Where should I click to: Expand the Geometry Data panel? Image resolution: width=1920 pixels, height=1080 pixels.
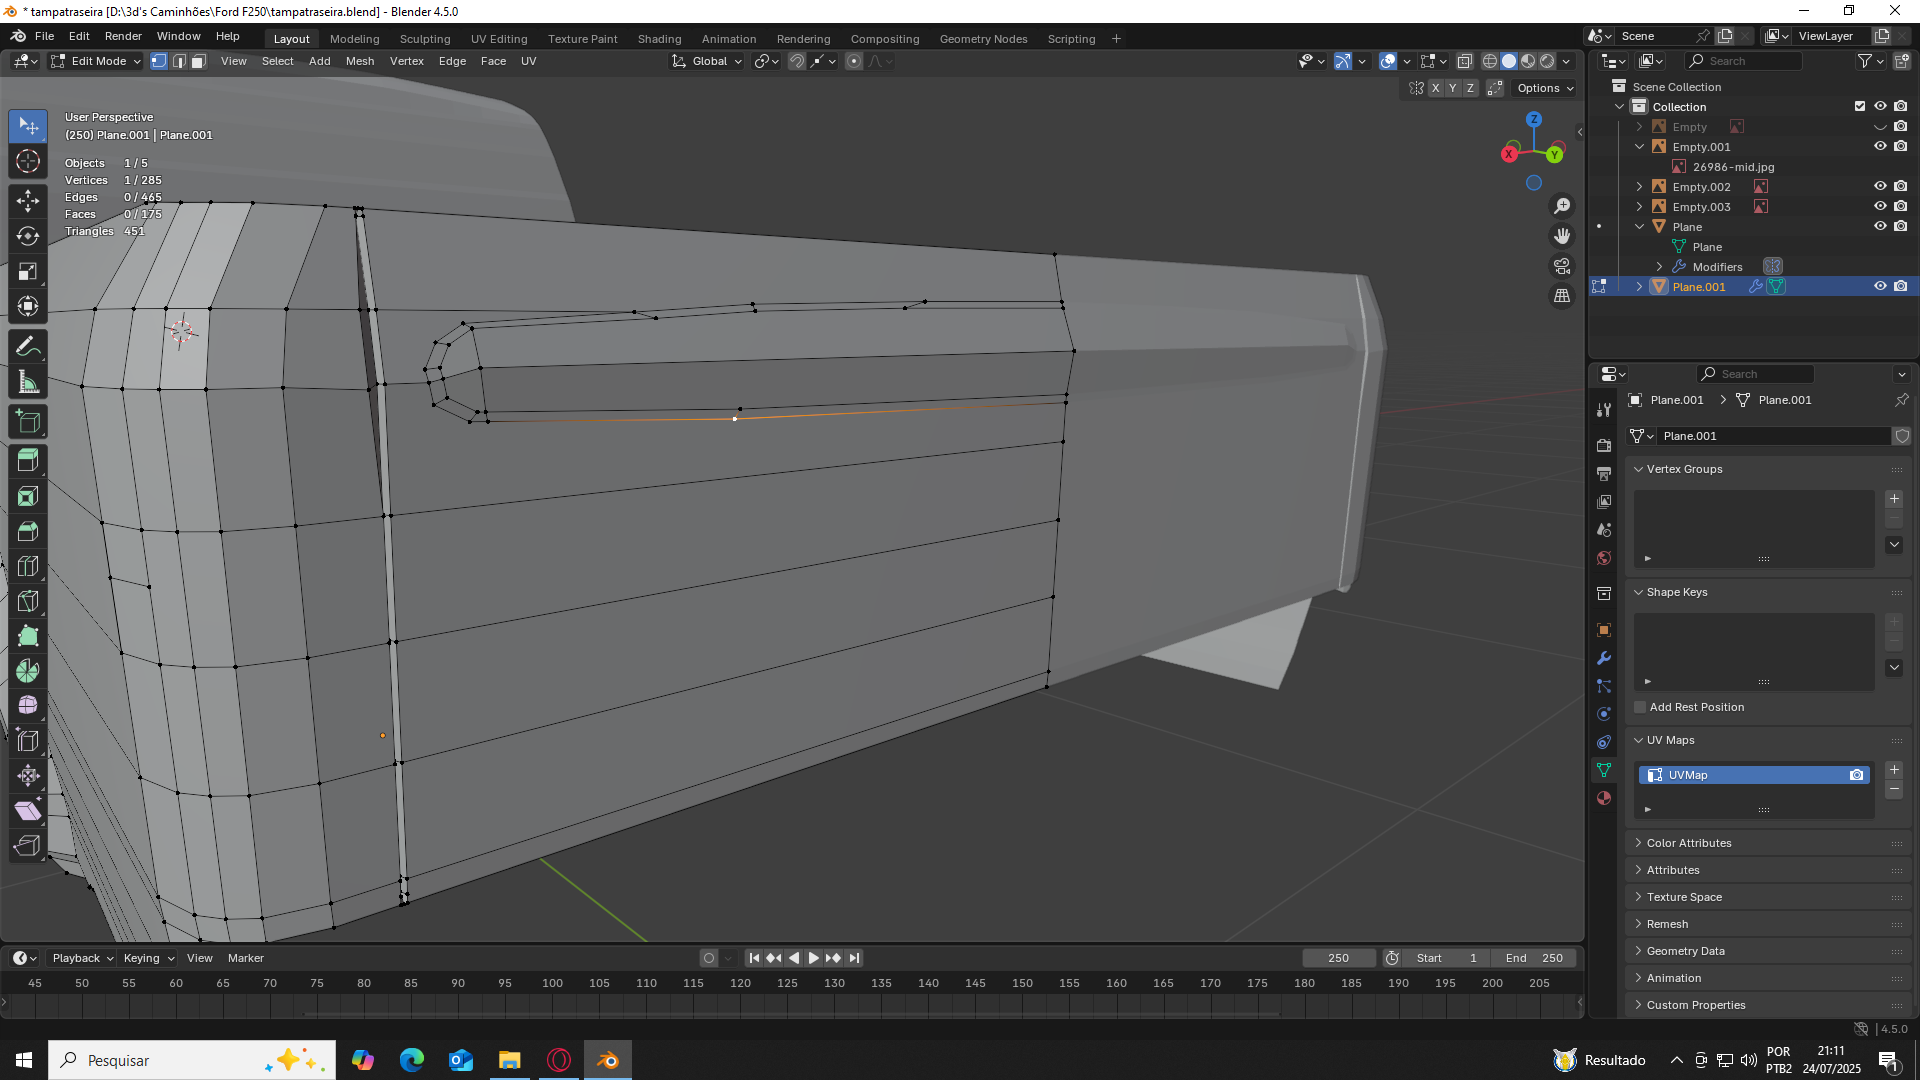pyautogui.click(x=1685, y=951)
